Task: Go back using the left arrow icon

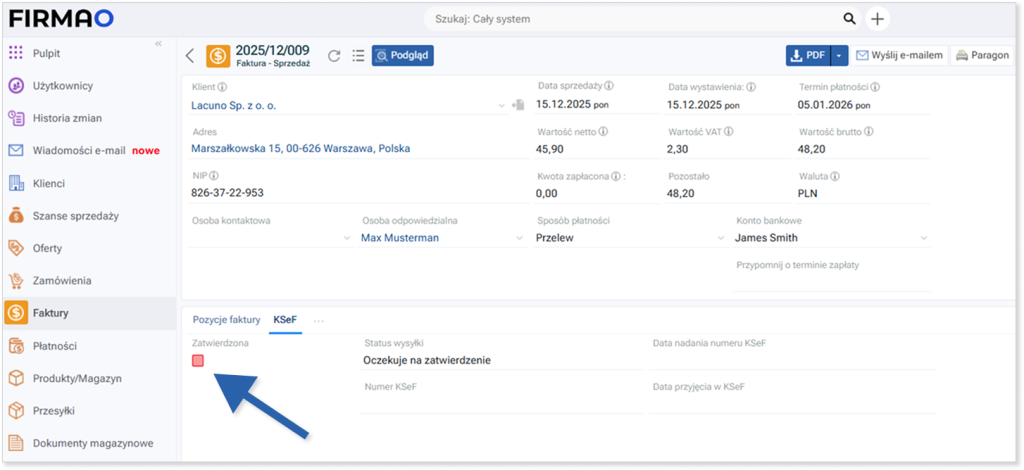Action: [190, 56]
